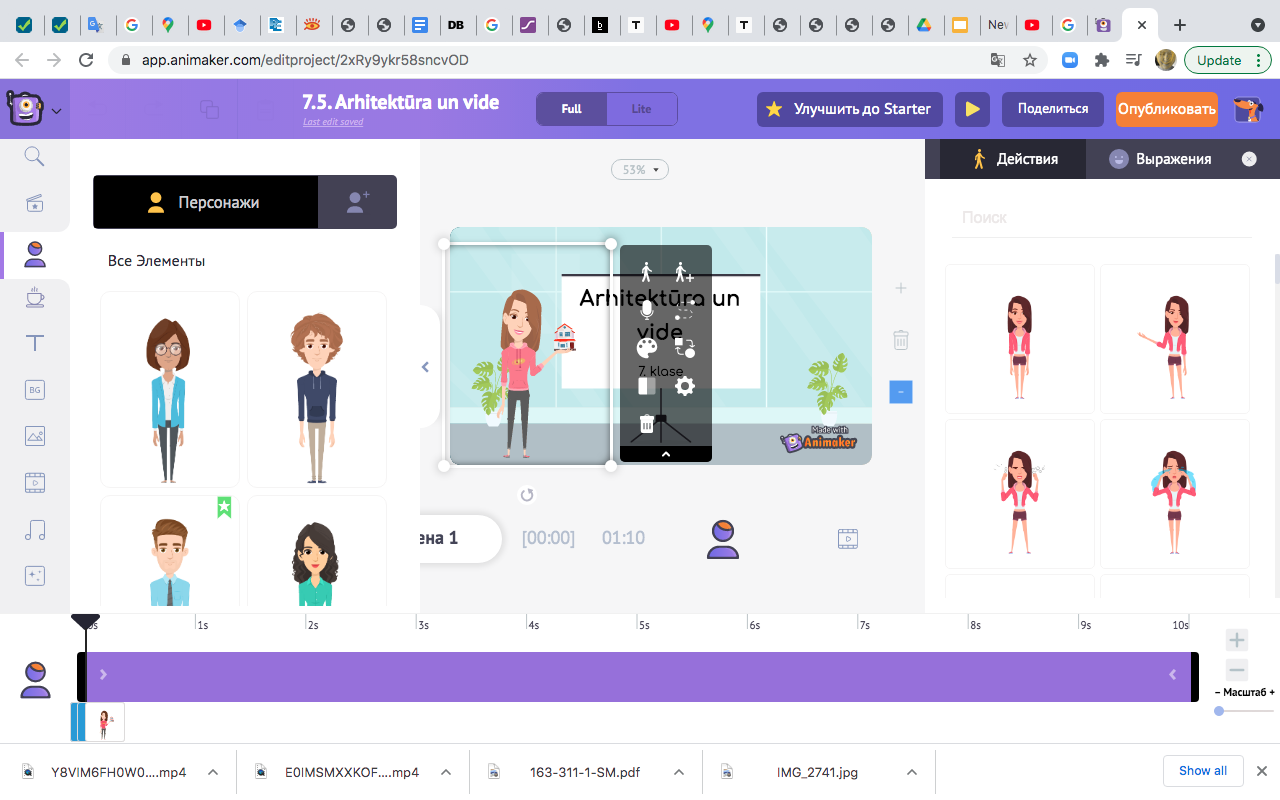Delete the character with popup trash icon

coord(647,424)
